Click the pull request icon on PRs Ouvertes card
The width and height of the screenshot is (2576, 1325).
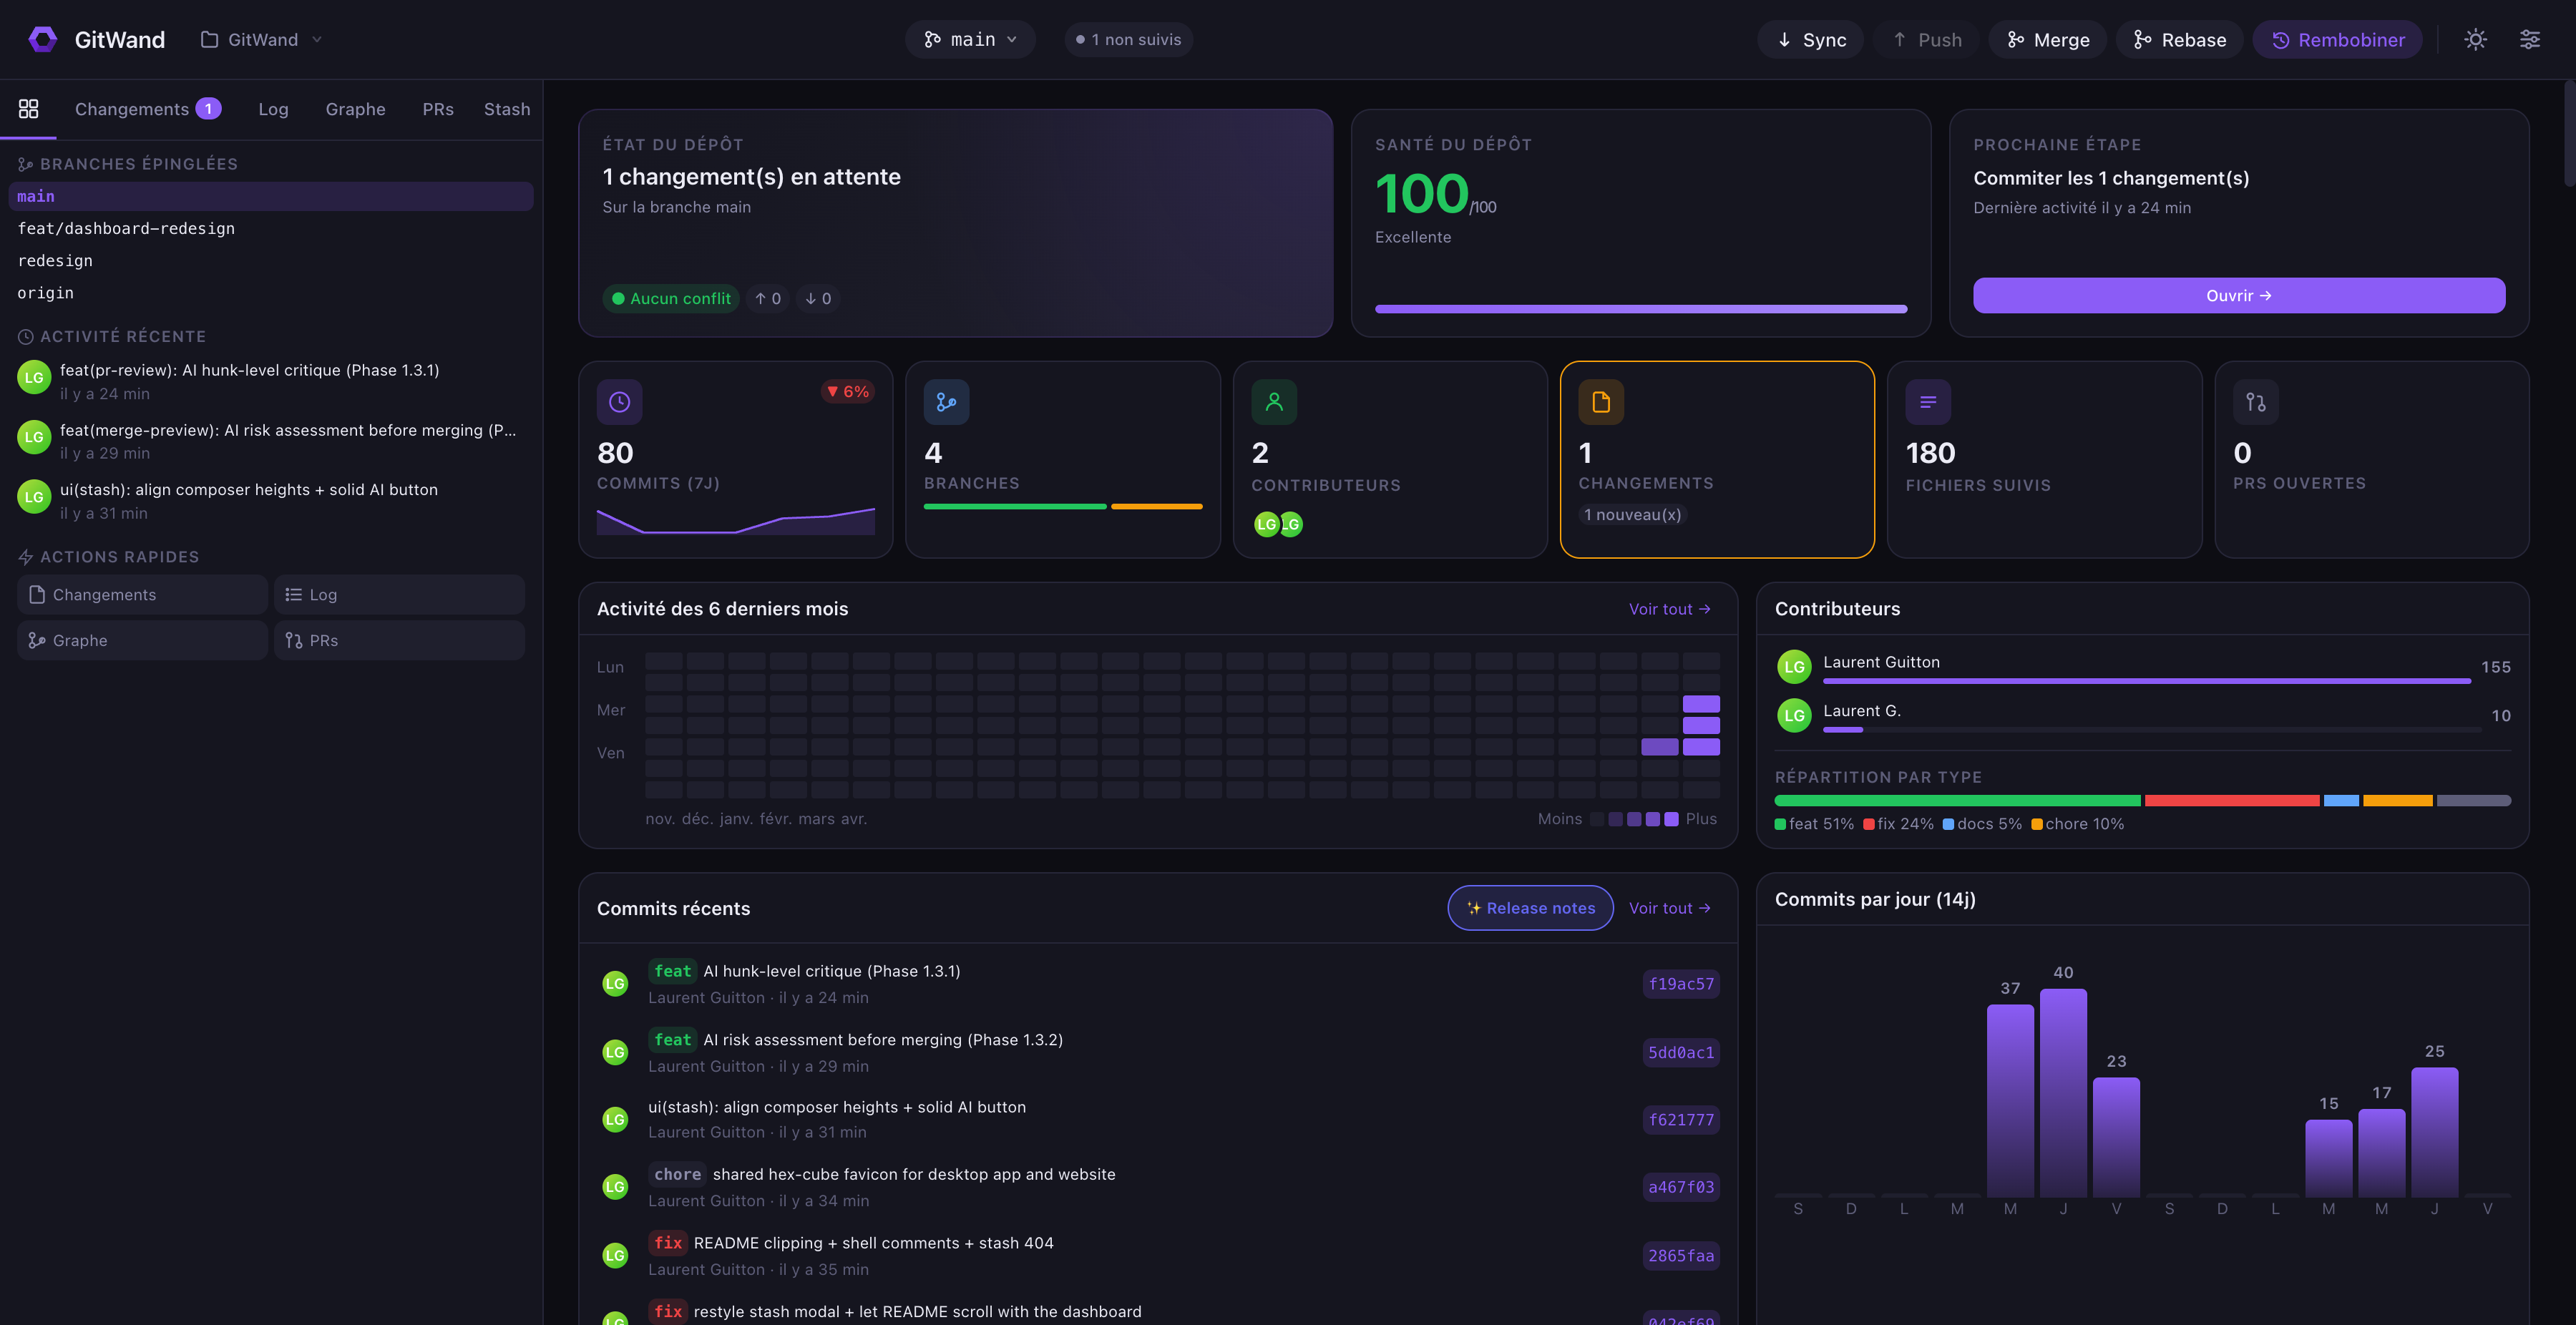[2256, 402]
